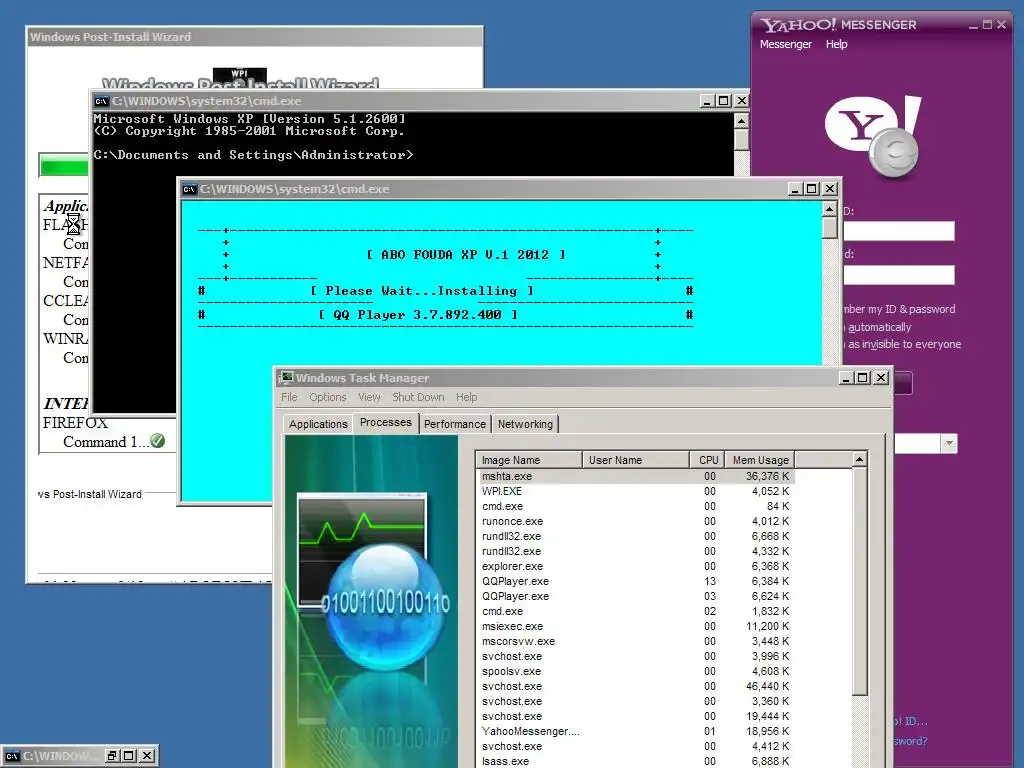This screenshot has width=1024, height=768.
Task: Open the Options menu in Task Manager
Action: tap(328, 397)
